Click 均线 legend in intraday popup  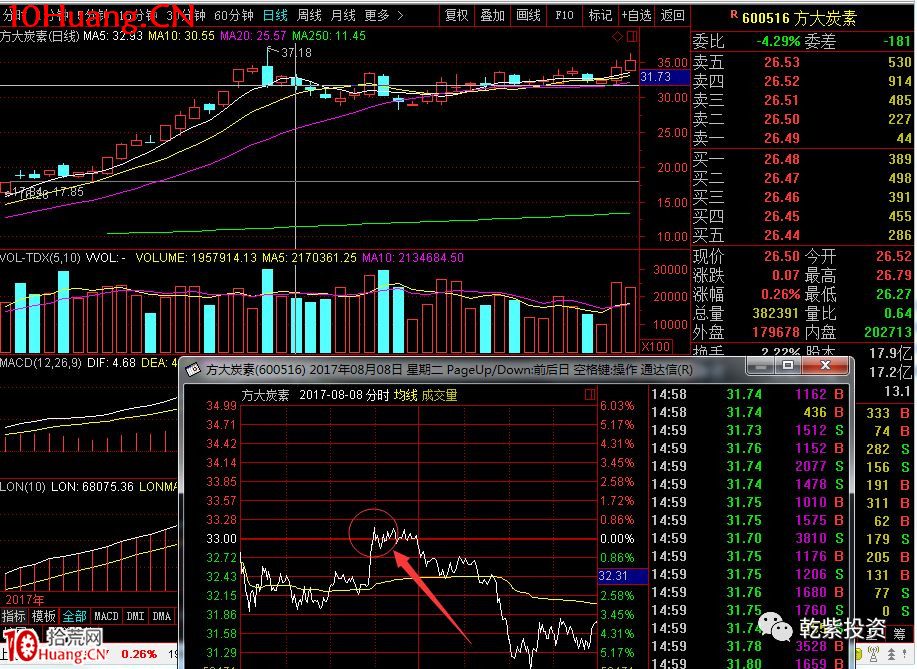tap(405, 395)
